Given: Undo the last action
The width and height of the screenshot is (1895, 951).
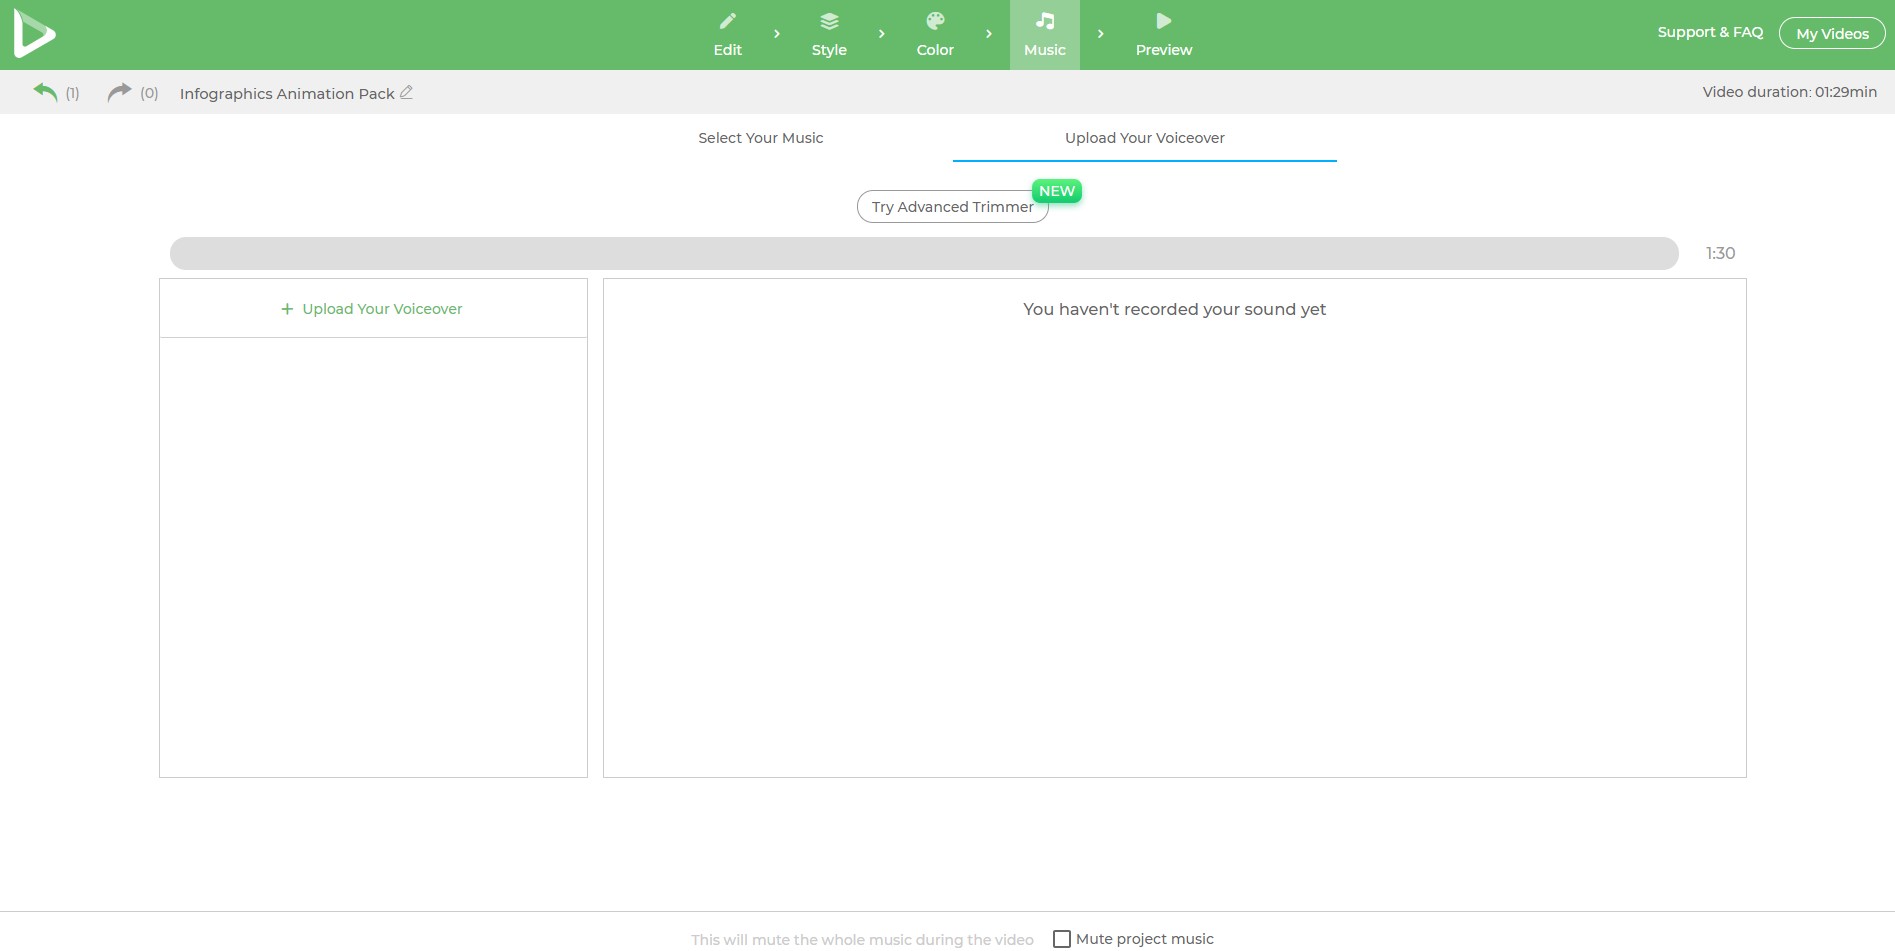Looking at the screenshot, I should 45,92.
